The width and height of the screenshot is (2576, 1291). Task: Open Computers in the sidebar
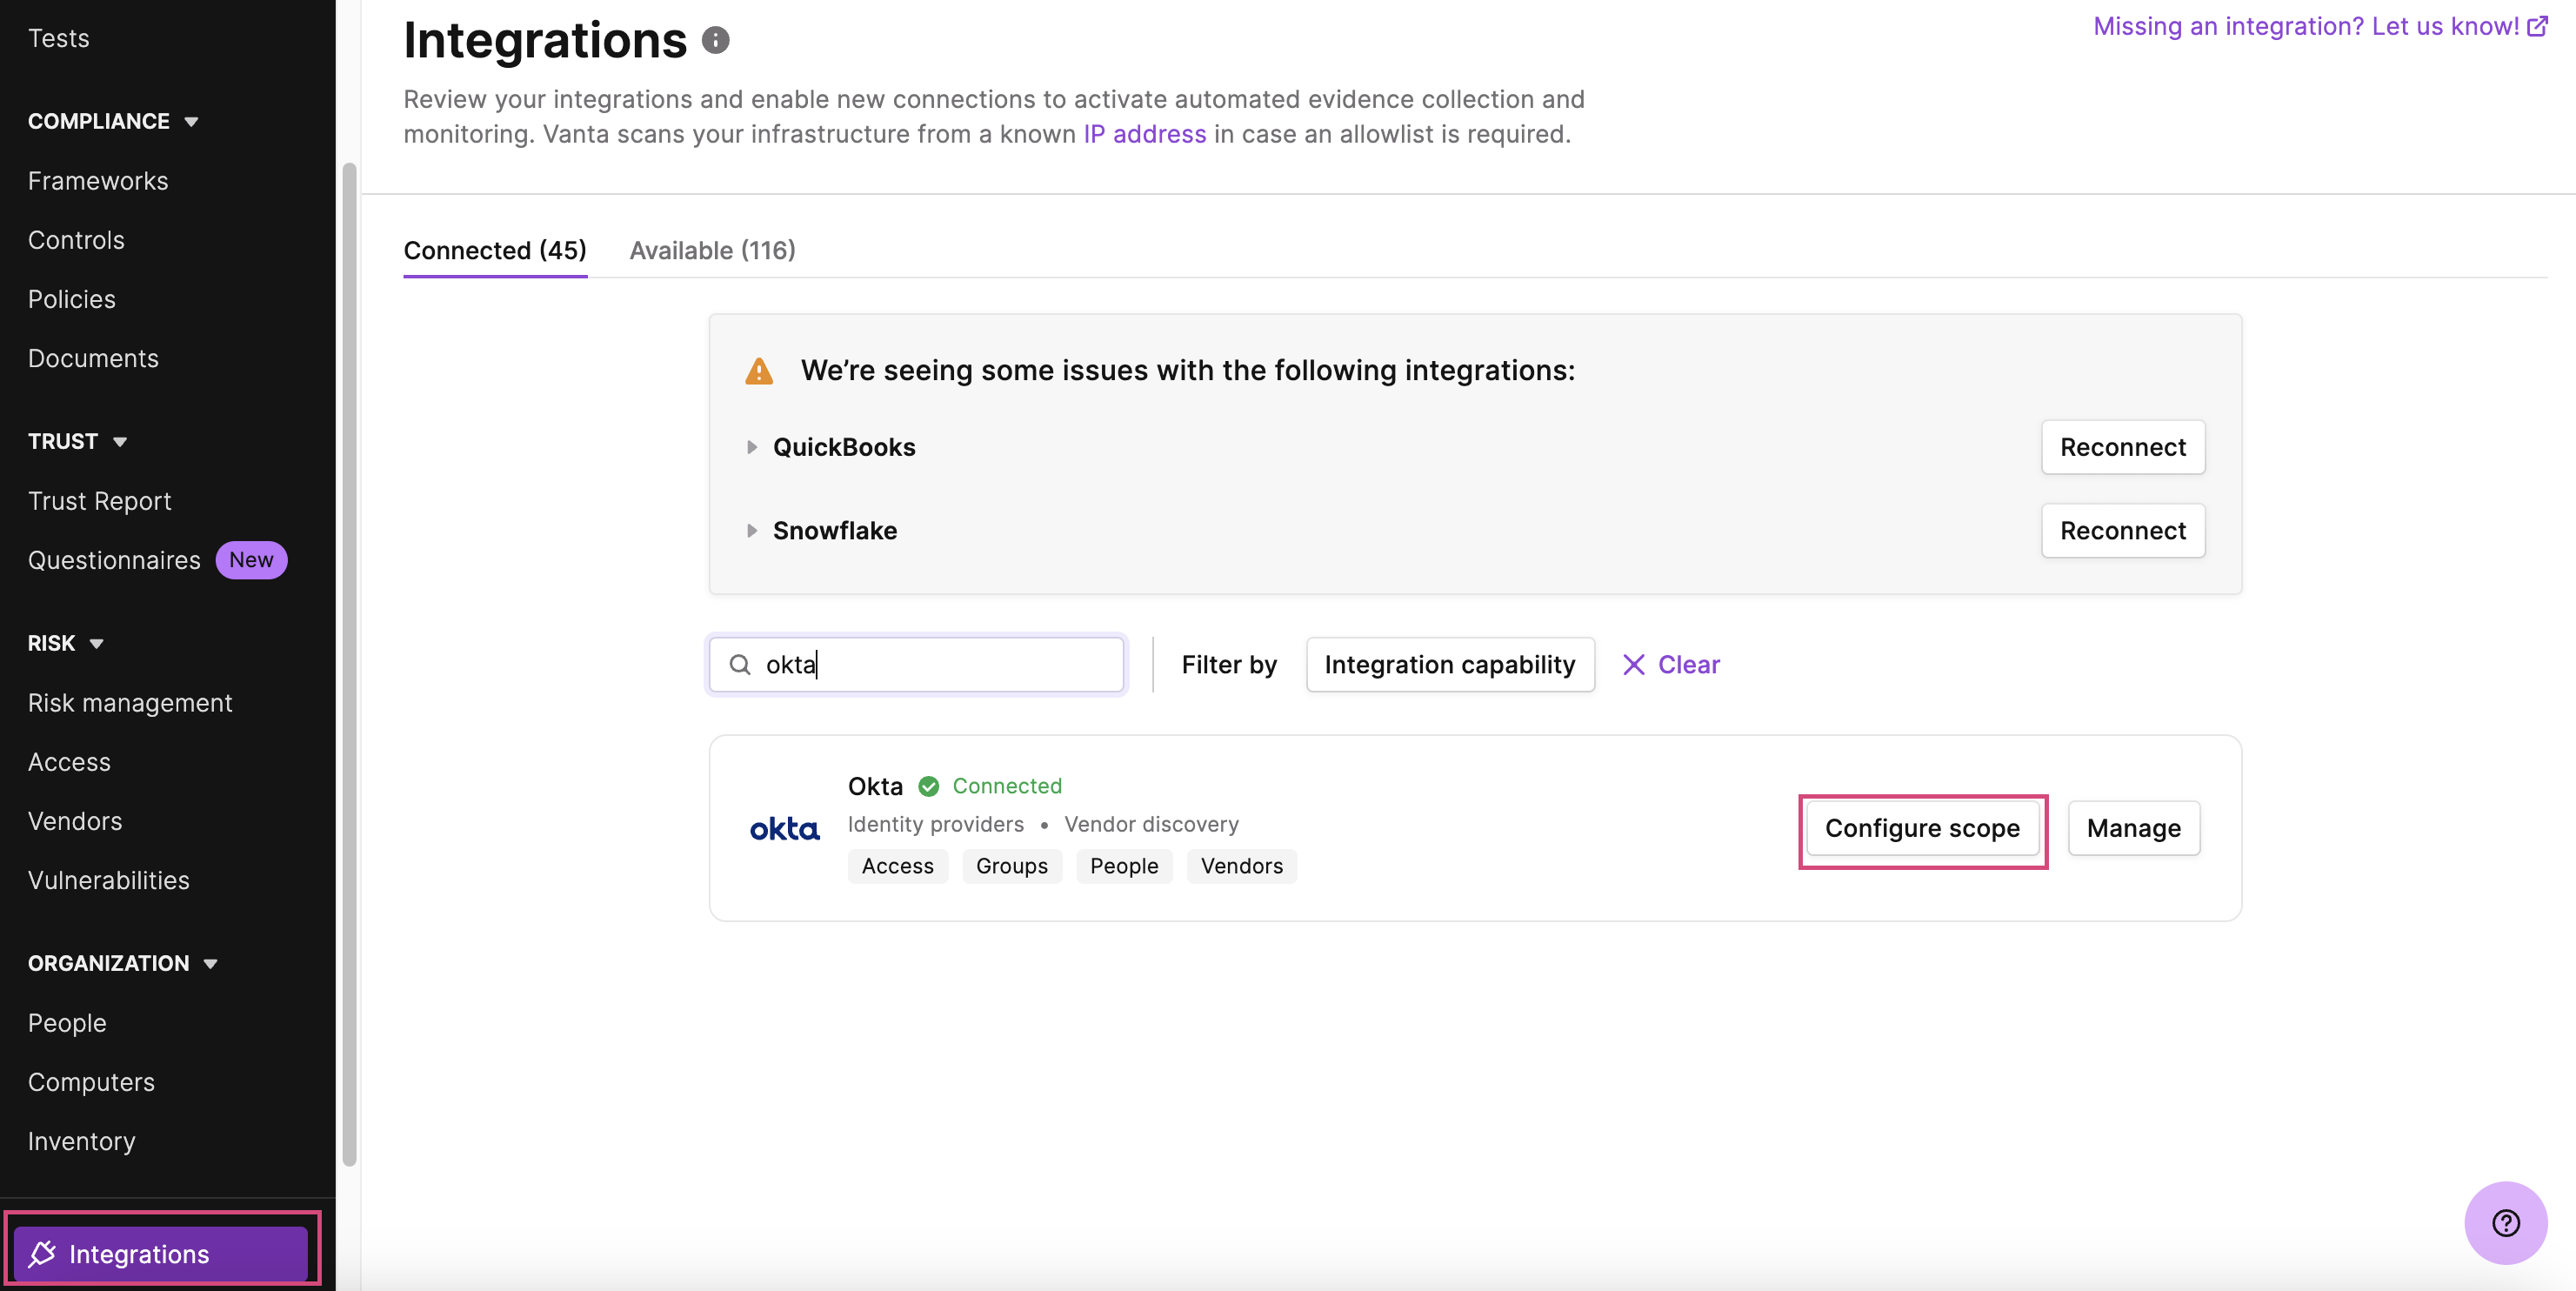point(91,1082)
